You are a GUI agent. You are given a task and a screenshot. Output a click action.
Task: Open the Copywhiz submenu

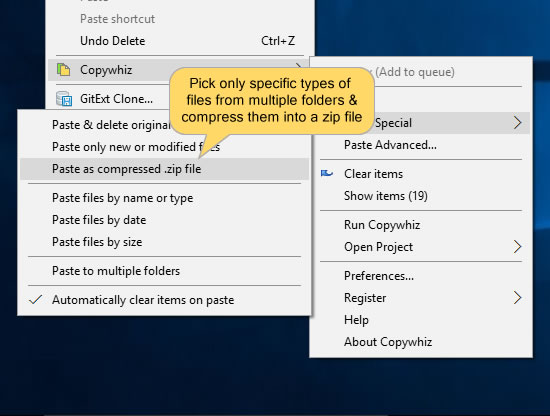coord(180,70)
